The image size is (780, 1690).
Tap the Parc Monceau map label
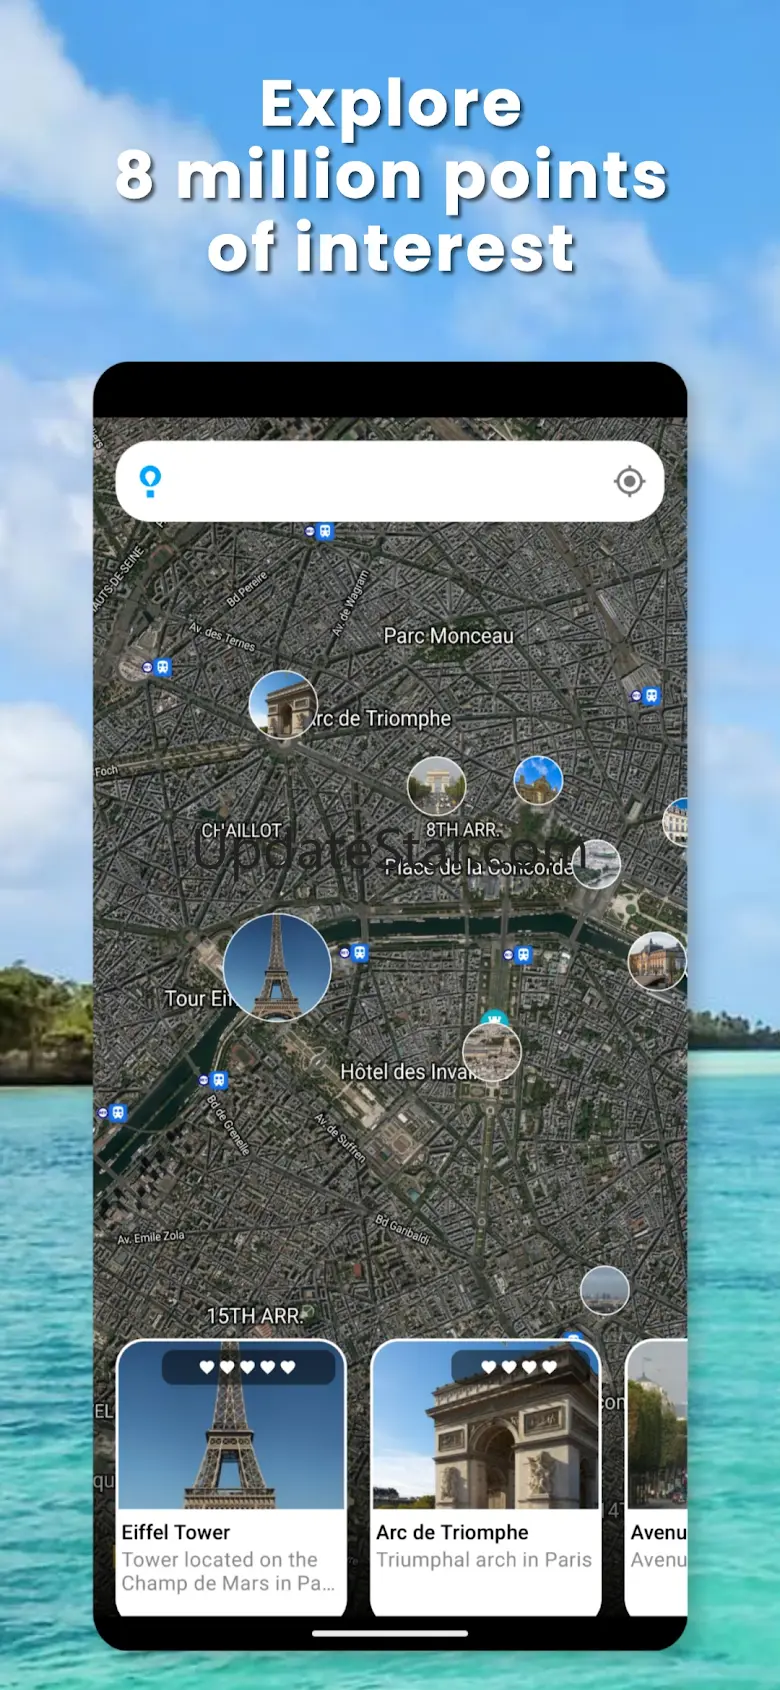point(449,636)
